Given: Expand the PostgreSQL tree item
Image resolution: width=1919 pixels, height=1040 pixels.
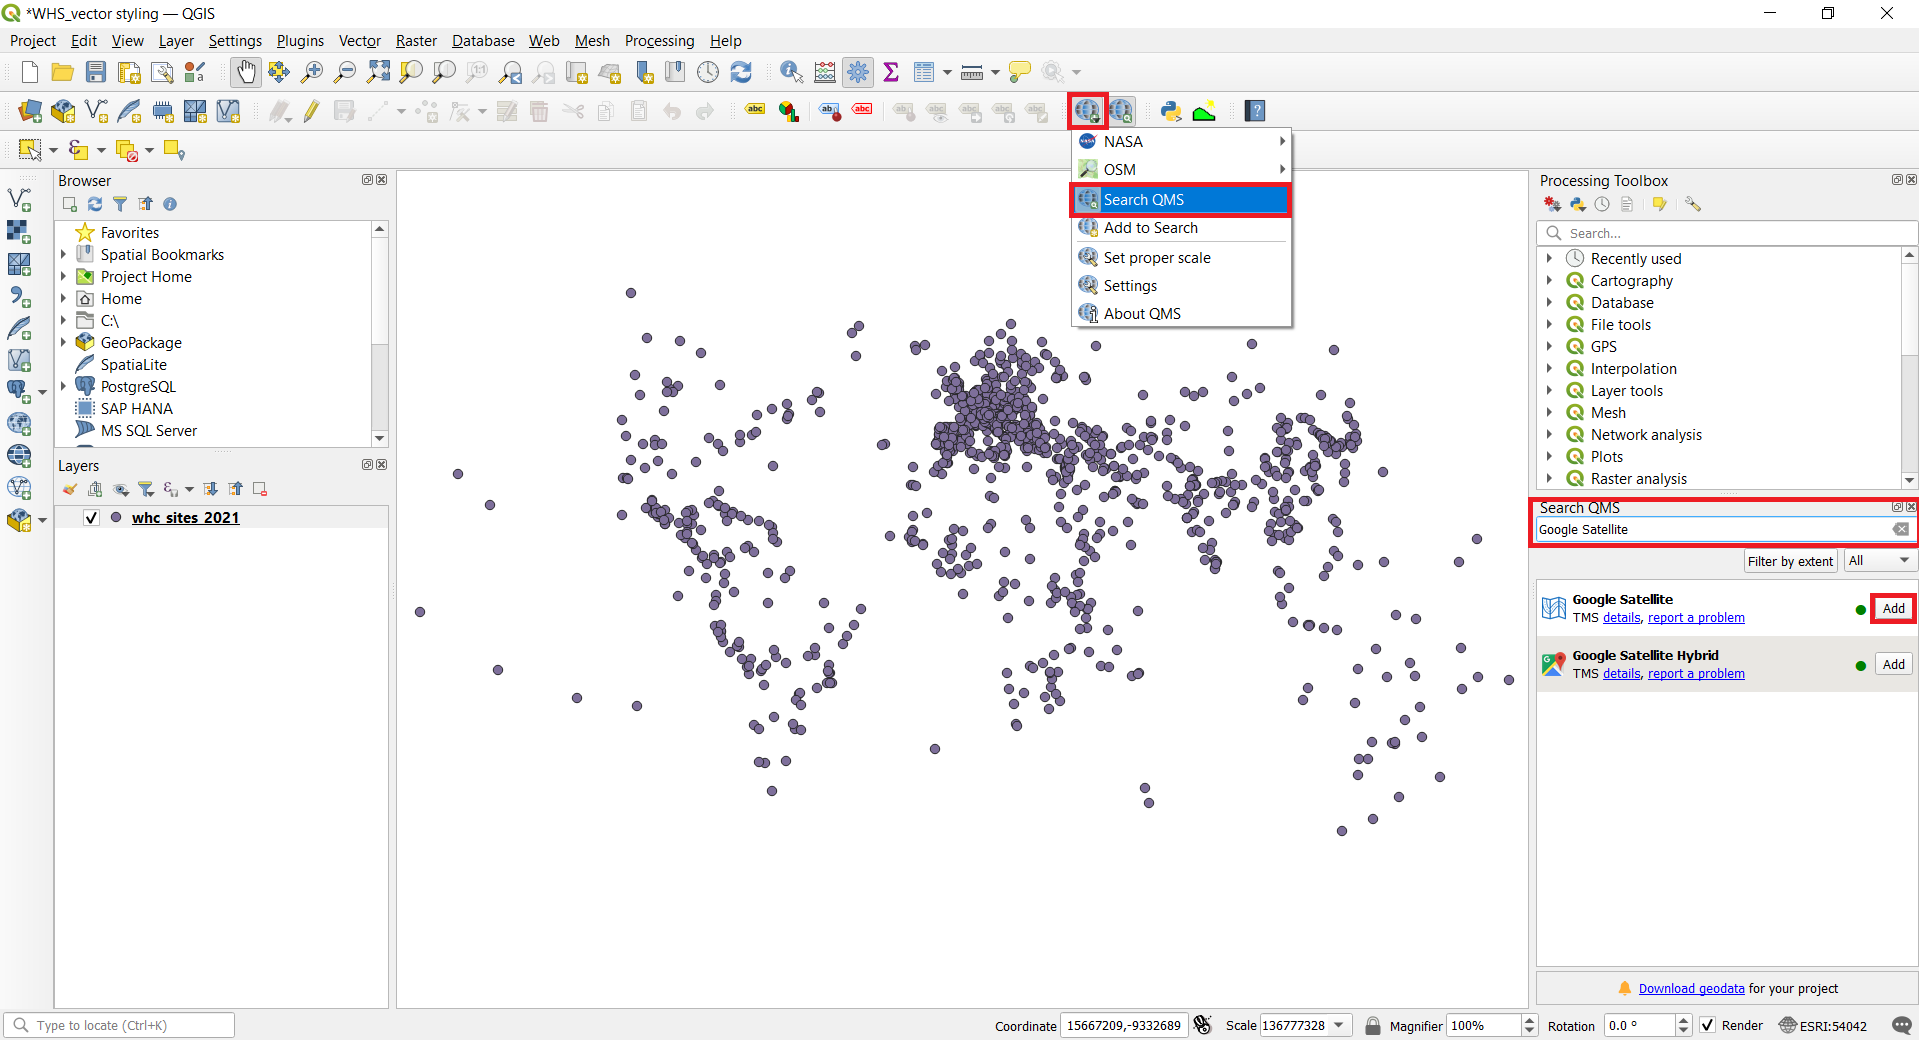Looking at the screenshot, I should click(63, 387).
